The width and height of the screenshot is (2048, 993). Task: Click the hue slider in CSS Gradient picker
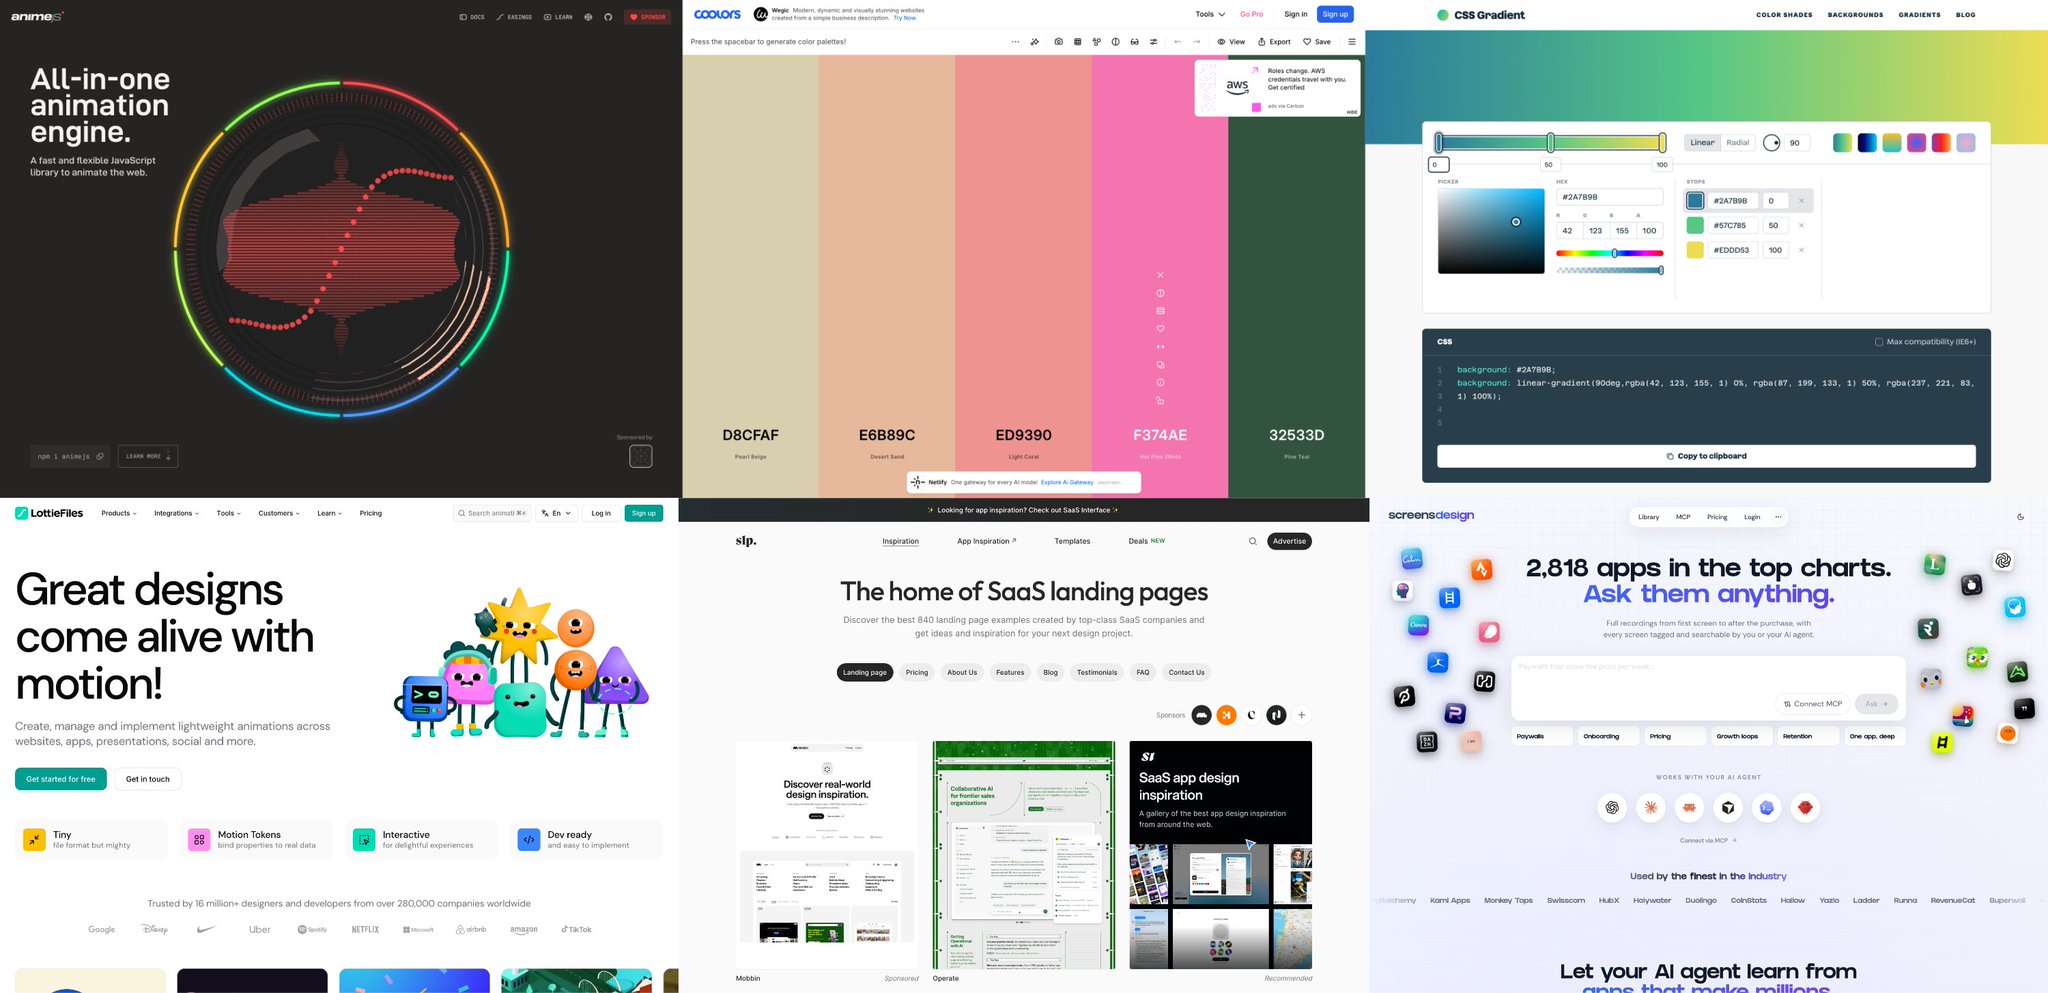(1609, 253)
